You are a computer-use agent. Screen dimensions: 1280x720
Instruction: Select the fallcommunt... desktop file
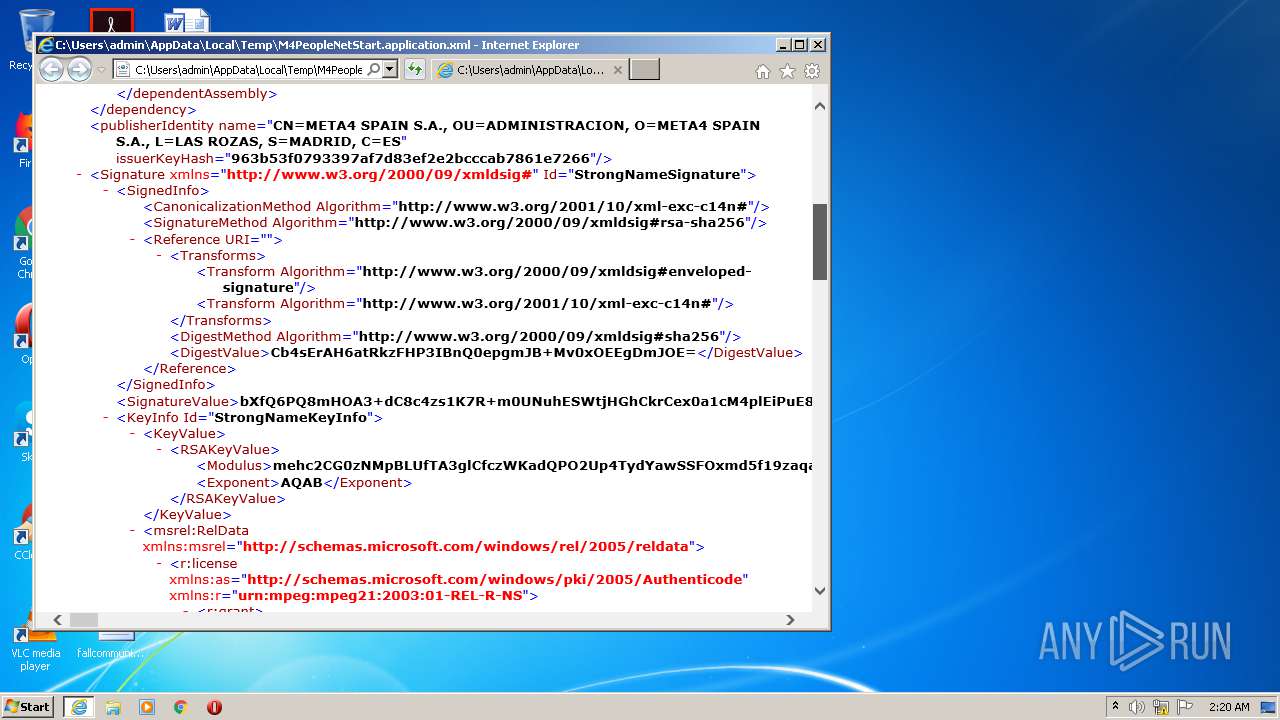click(110, 645)
